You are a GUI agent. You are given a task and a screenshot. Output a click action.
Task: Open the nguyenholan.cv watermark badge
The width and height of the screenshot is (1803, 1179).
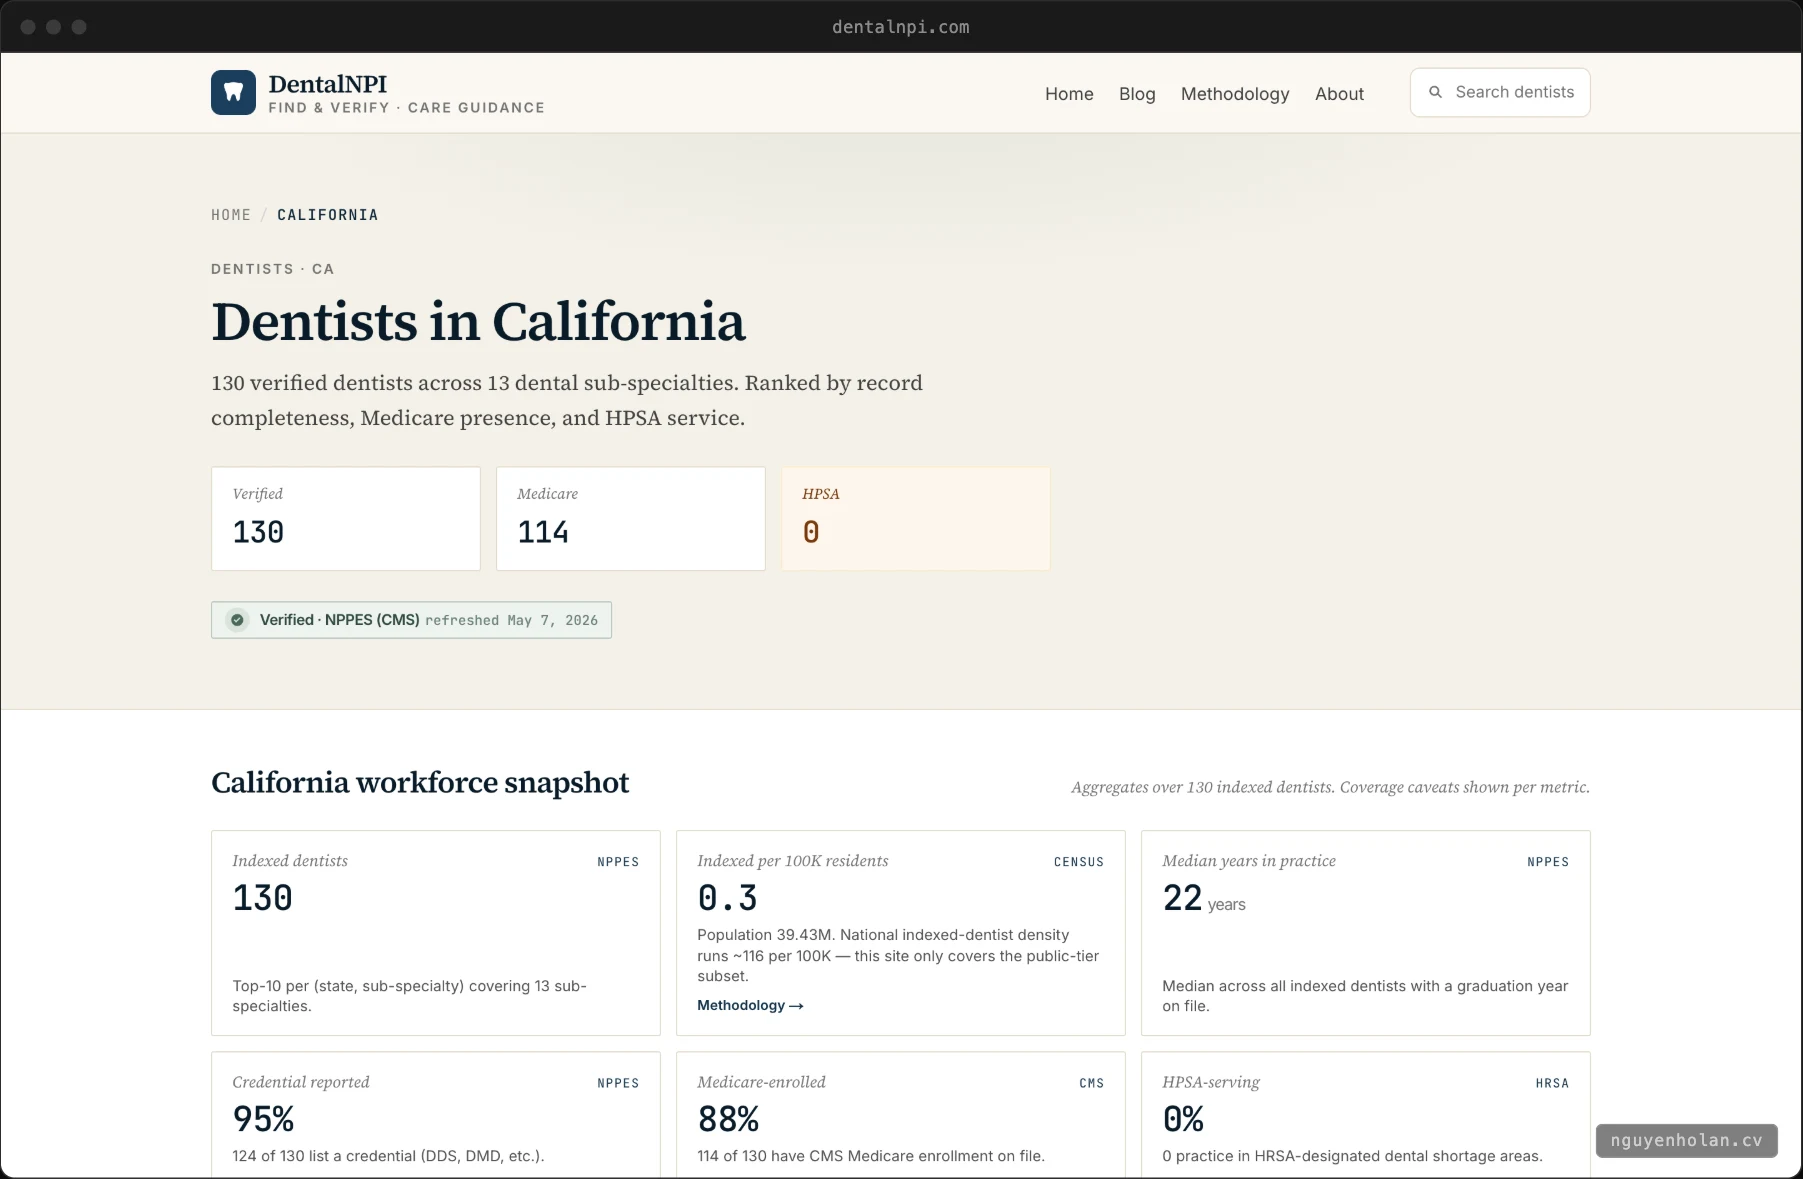(1686, 1141)
